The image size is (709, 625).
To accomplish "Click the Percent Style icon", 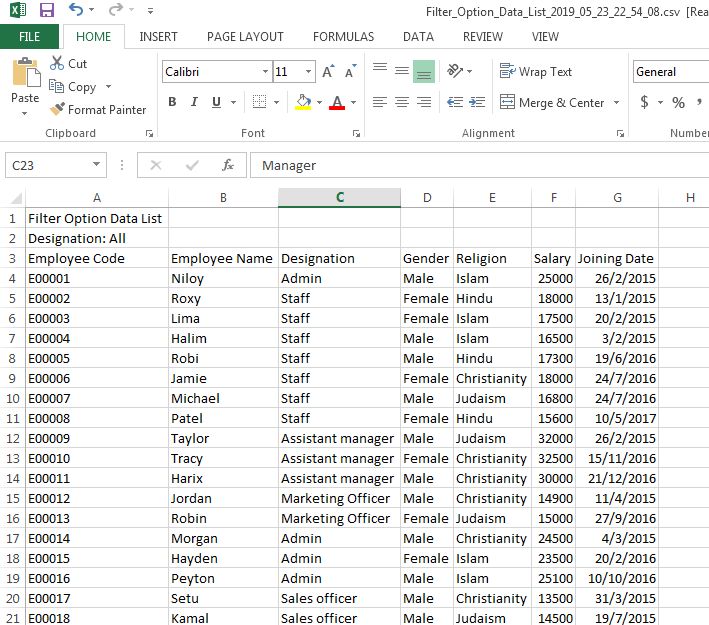I will pos(678,102).
